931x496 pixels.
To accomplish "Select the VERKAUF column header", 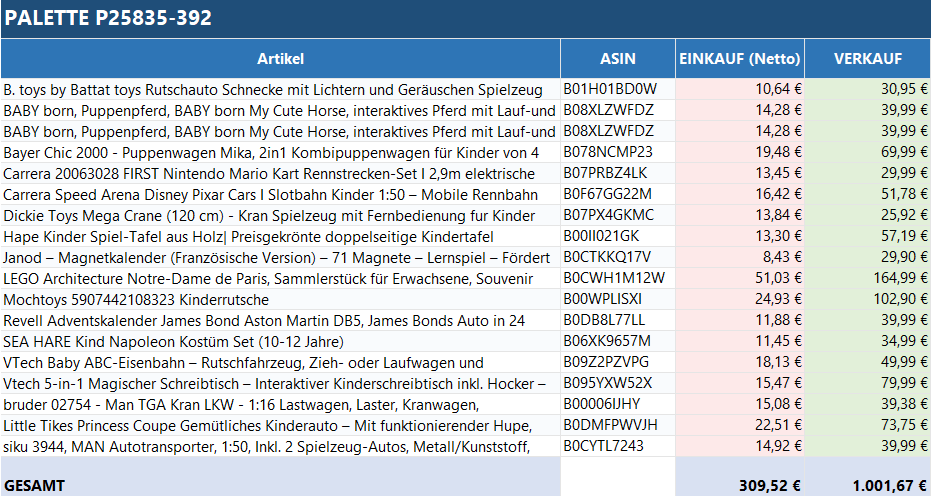I will coord(867,59).
